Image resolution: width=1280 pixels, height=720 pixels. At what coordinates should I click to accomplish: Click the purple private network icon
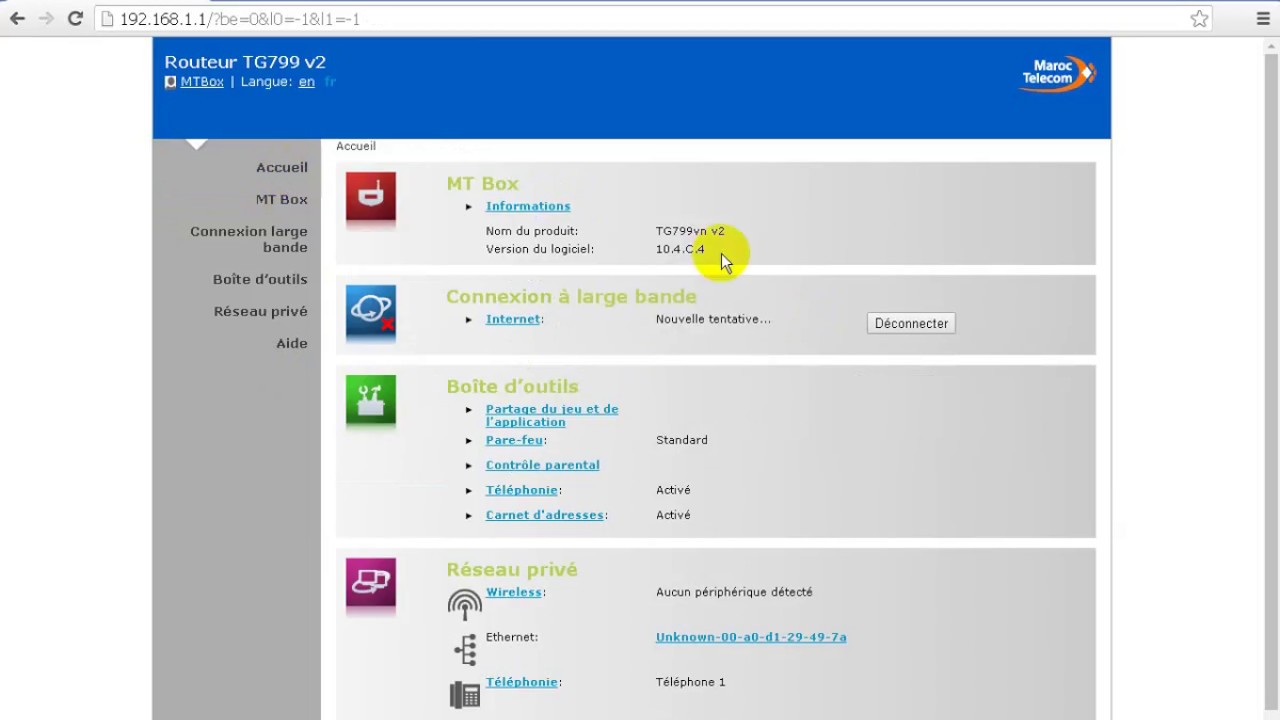[x=371, y=583]
